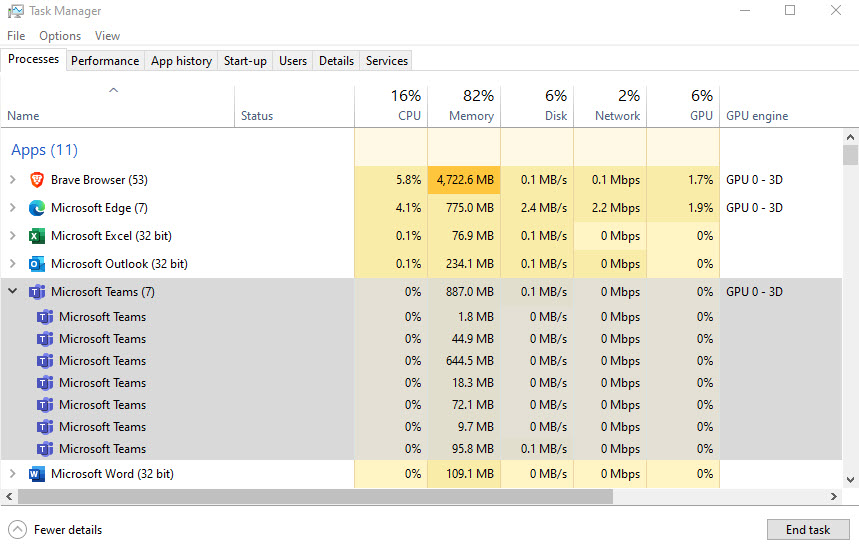Click the Task Manager title bar icon
This screenshot has width=859, height=554.
16,11
